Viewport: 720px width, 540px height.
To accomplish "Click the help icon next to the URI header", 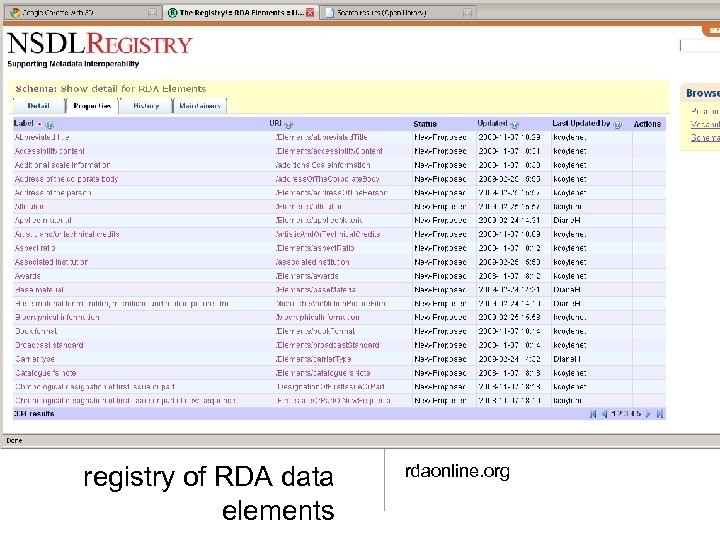I will tap(288, 124).
